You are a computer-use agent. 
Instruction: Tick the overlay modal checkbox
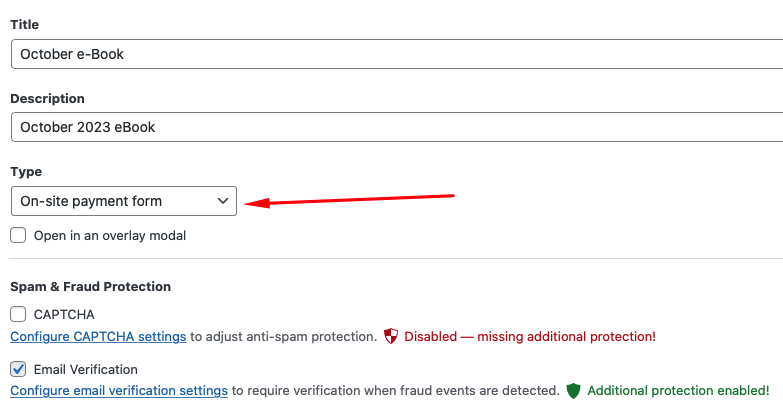[18, 235]
